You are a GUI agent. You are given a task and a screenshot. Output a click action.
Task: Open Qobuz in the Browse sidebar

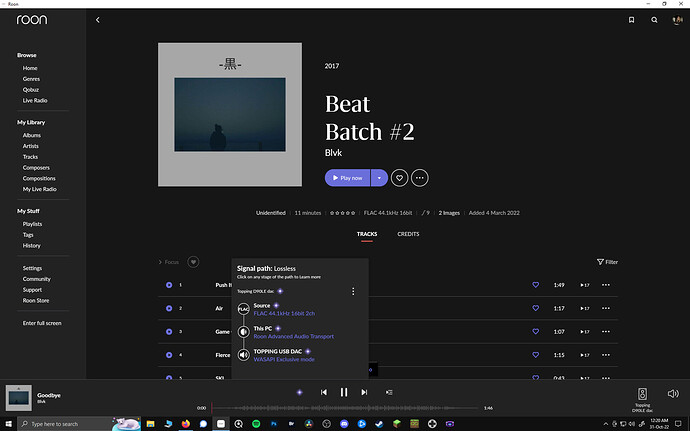point(33,90)
